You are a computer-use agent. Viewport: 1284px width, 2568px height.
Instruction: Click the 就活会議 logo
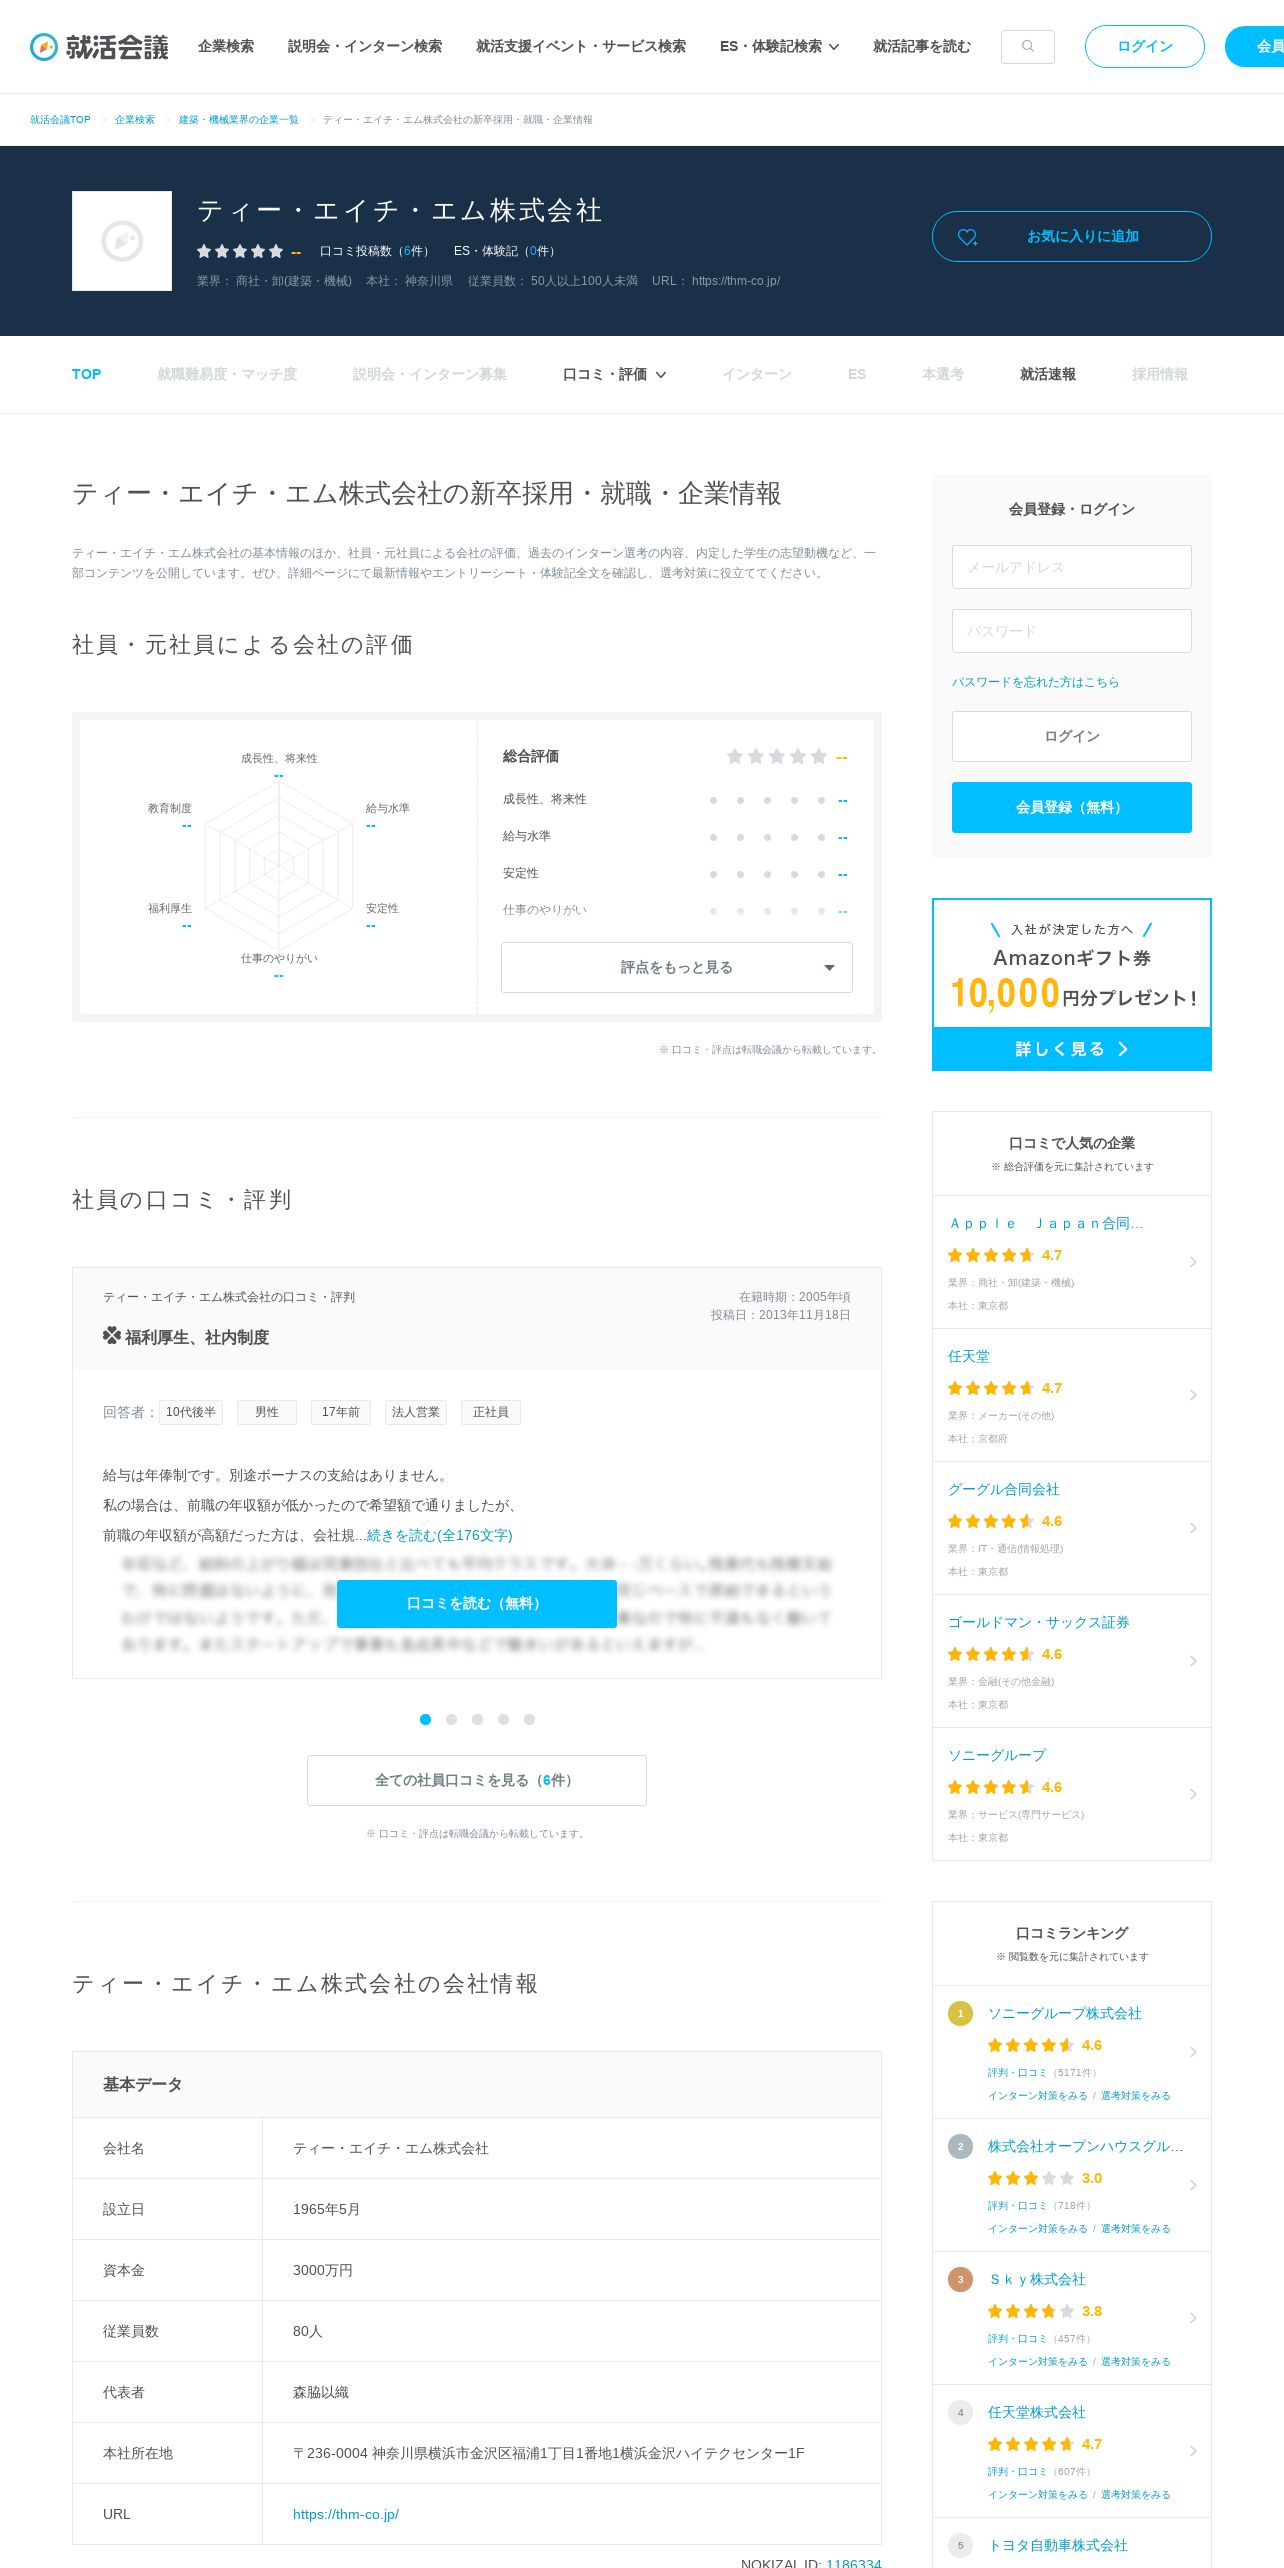[99, 47]
